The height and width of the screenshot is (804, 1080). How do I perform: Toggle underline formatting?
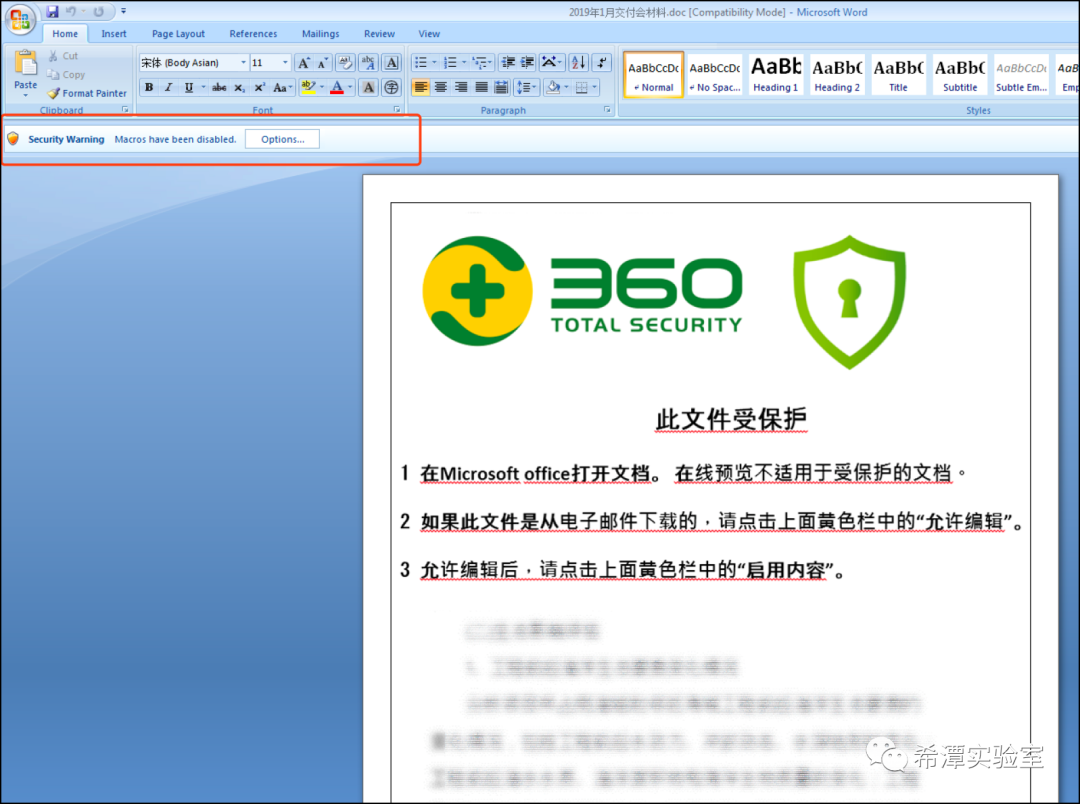coord(188,87)
